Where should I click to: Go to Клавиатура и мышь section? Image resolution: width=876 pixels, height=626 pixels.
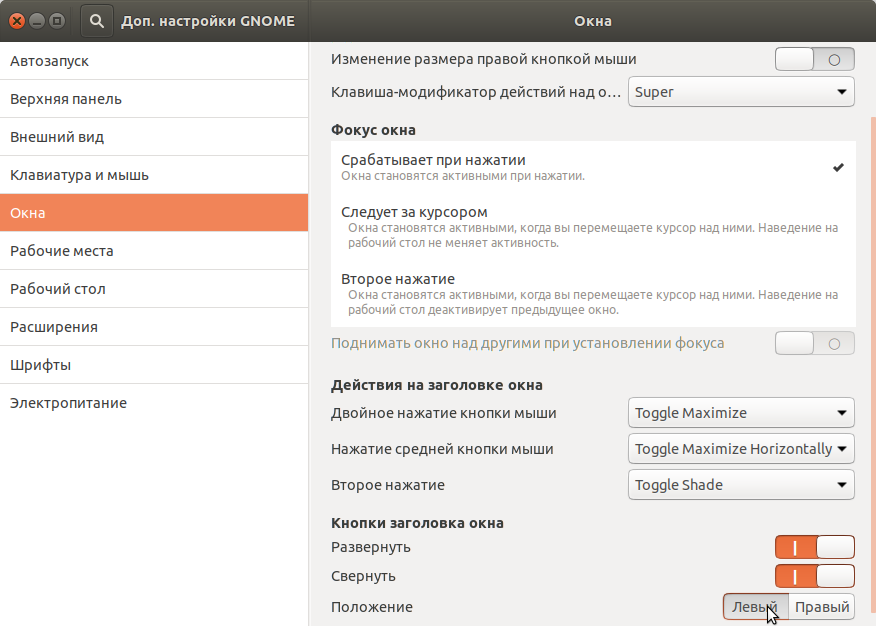pos(154,175)
